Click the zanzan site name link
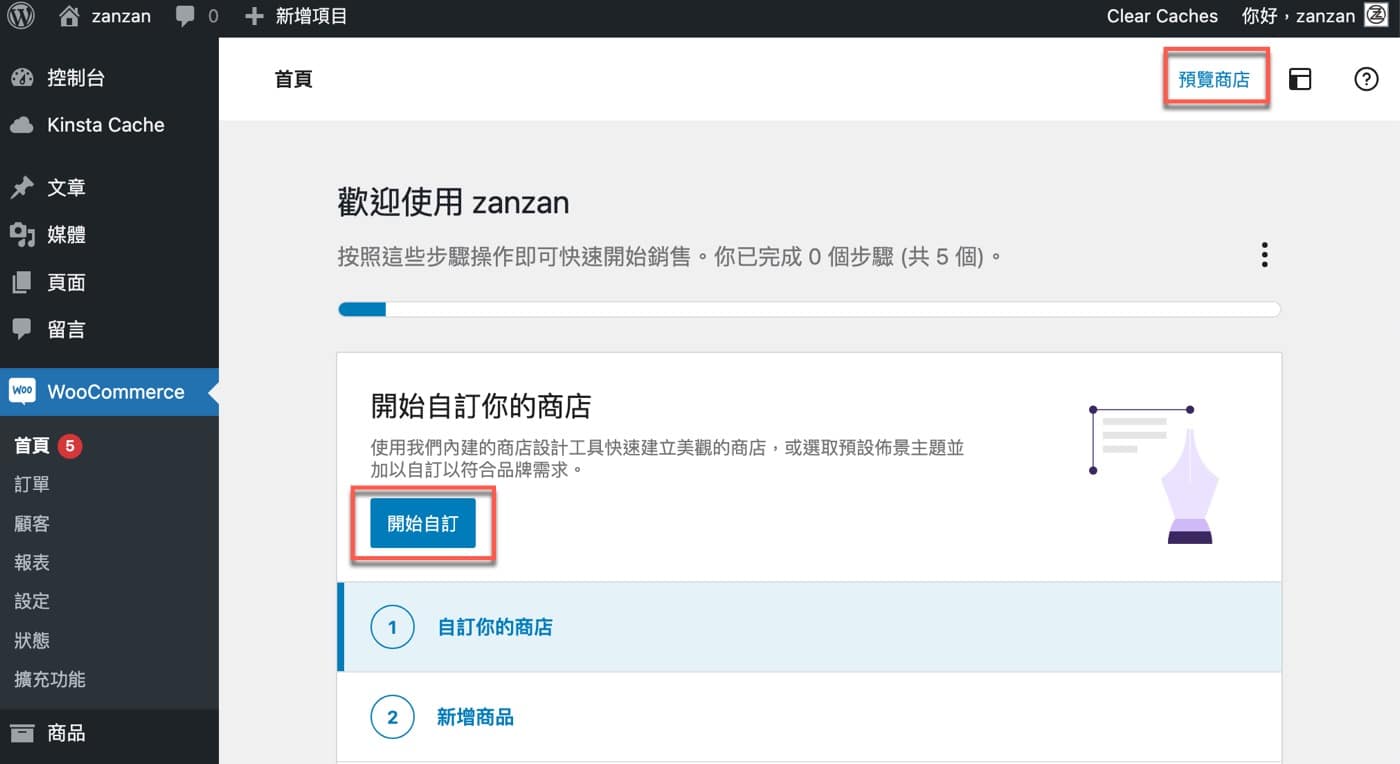 [x=121, y=16]
